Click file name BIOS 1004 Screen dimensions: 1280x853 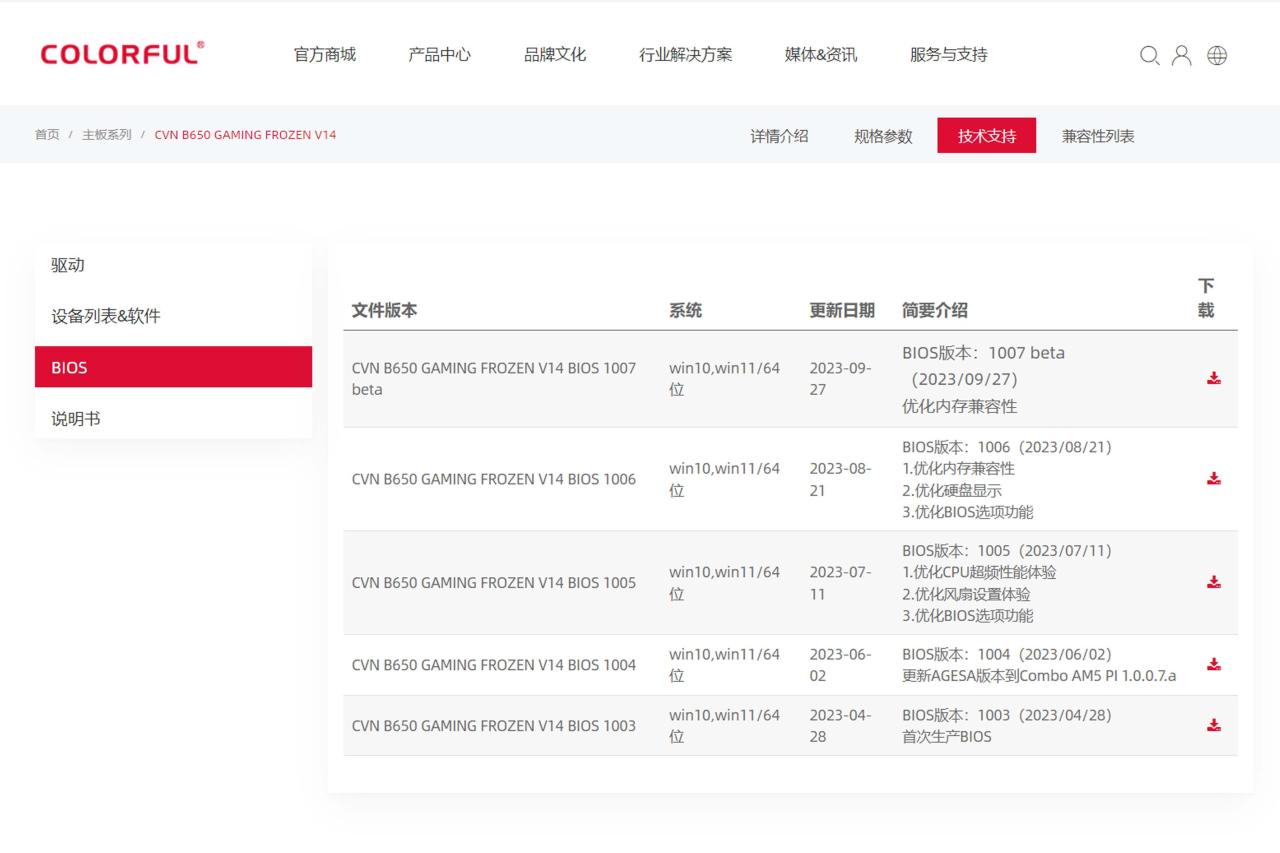pos(494,664)
